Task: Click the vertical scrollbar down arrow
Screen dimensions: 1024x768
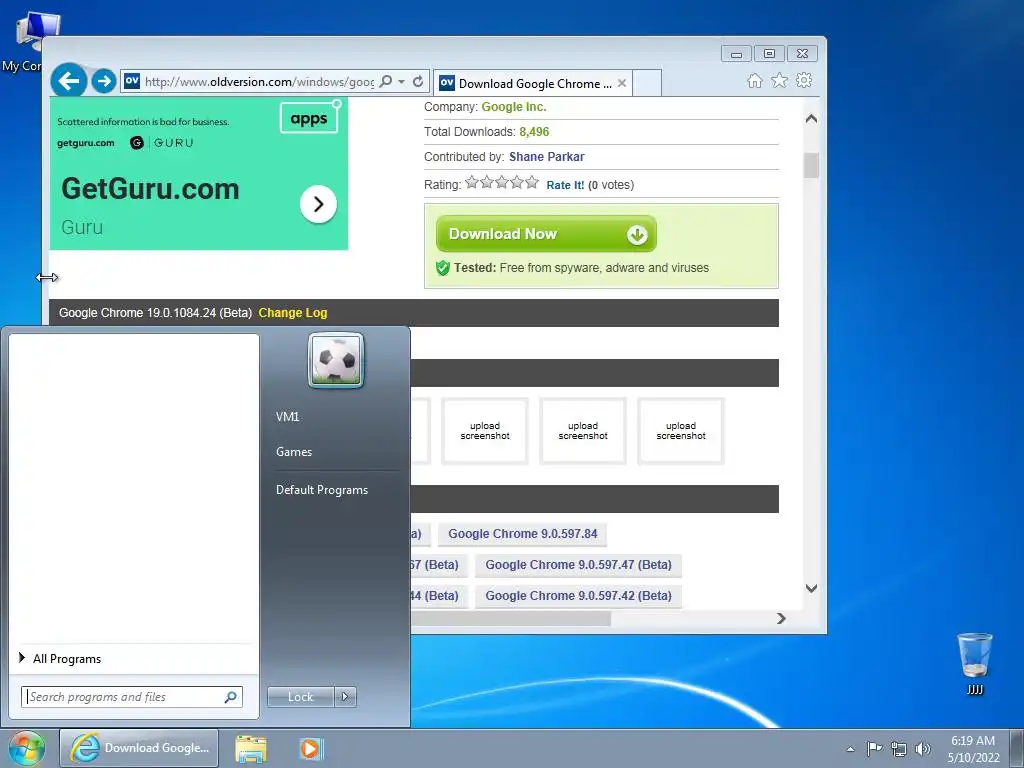Action: [x=811, y=588]
